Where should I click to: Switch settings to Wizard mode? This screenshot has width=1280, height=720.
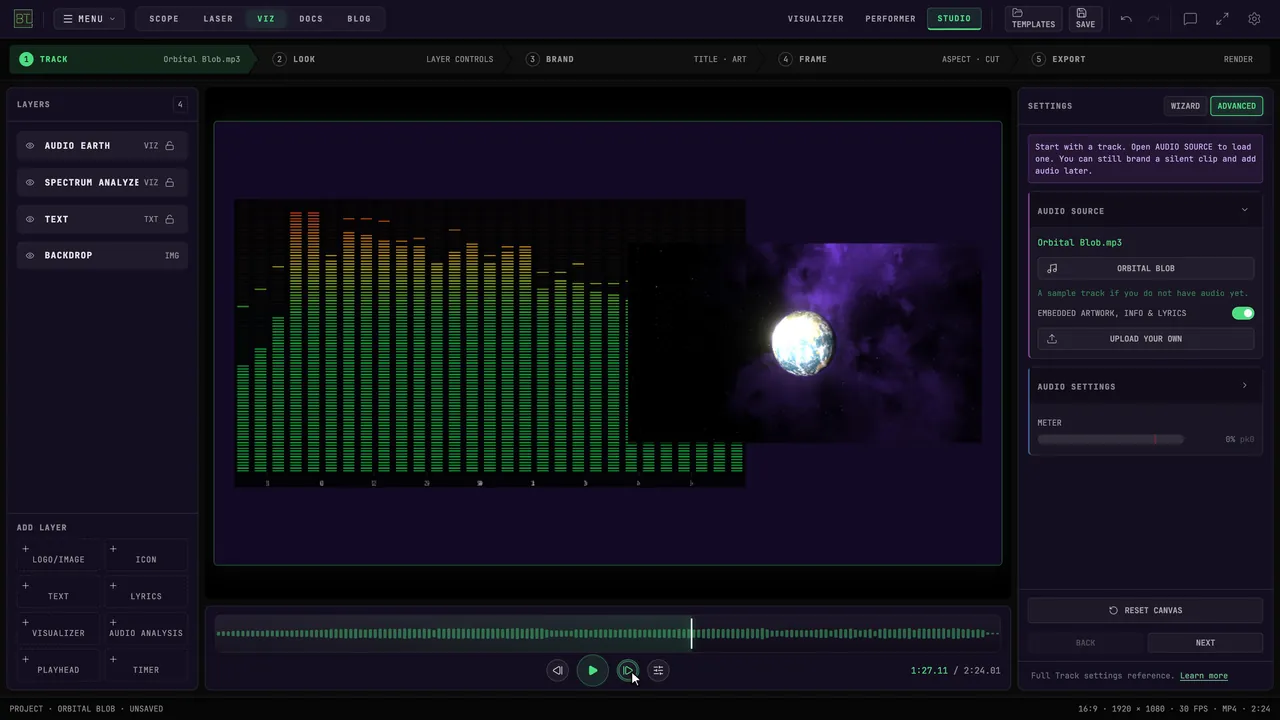[x=1185, y=106]
